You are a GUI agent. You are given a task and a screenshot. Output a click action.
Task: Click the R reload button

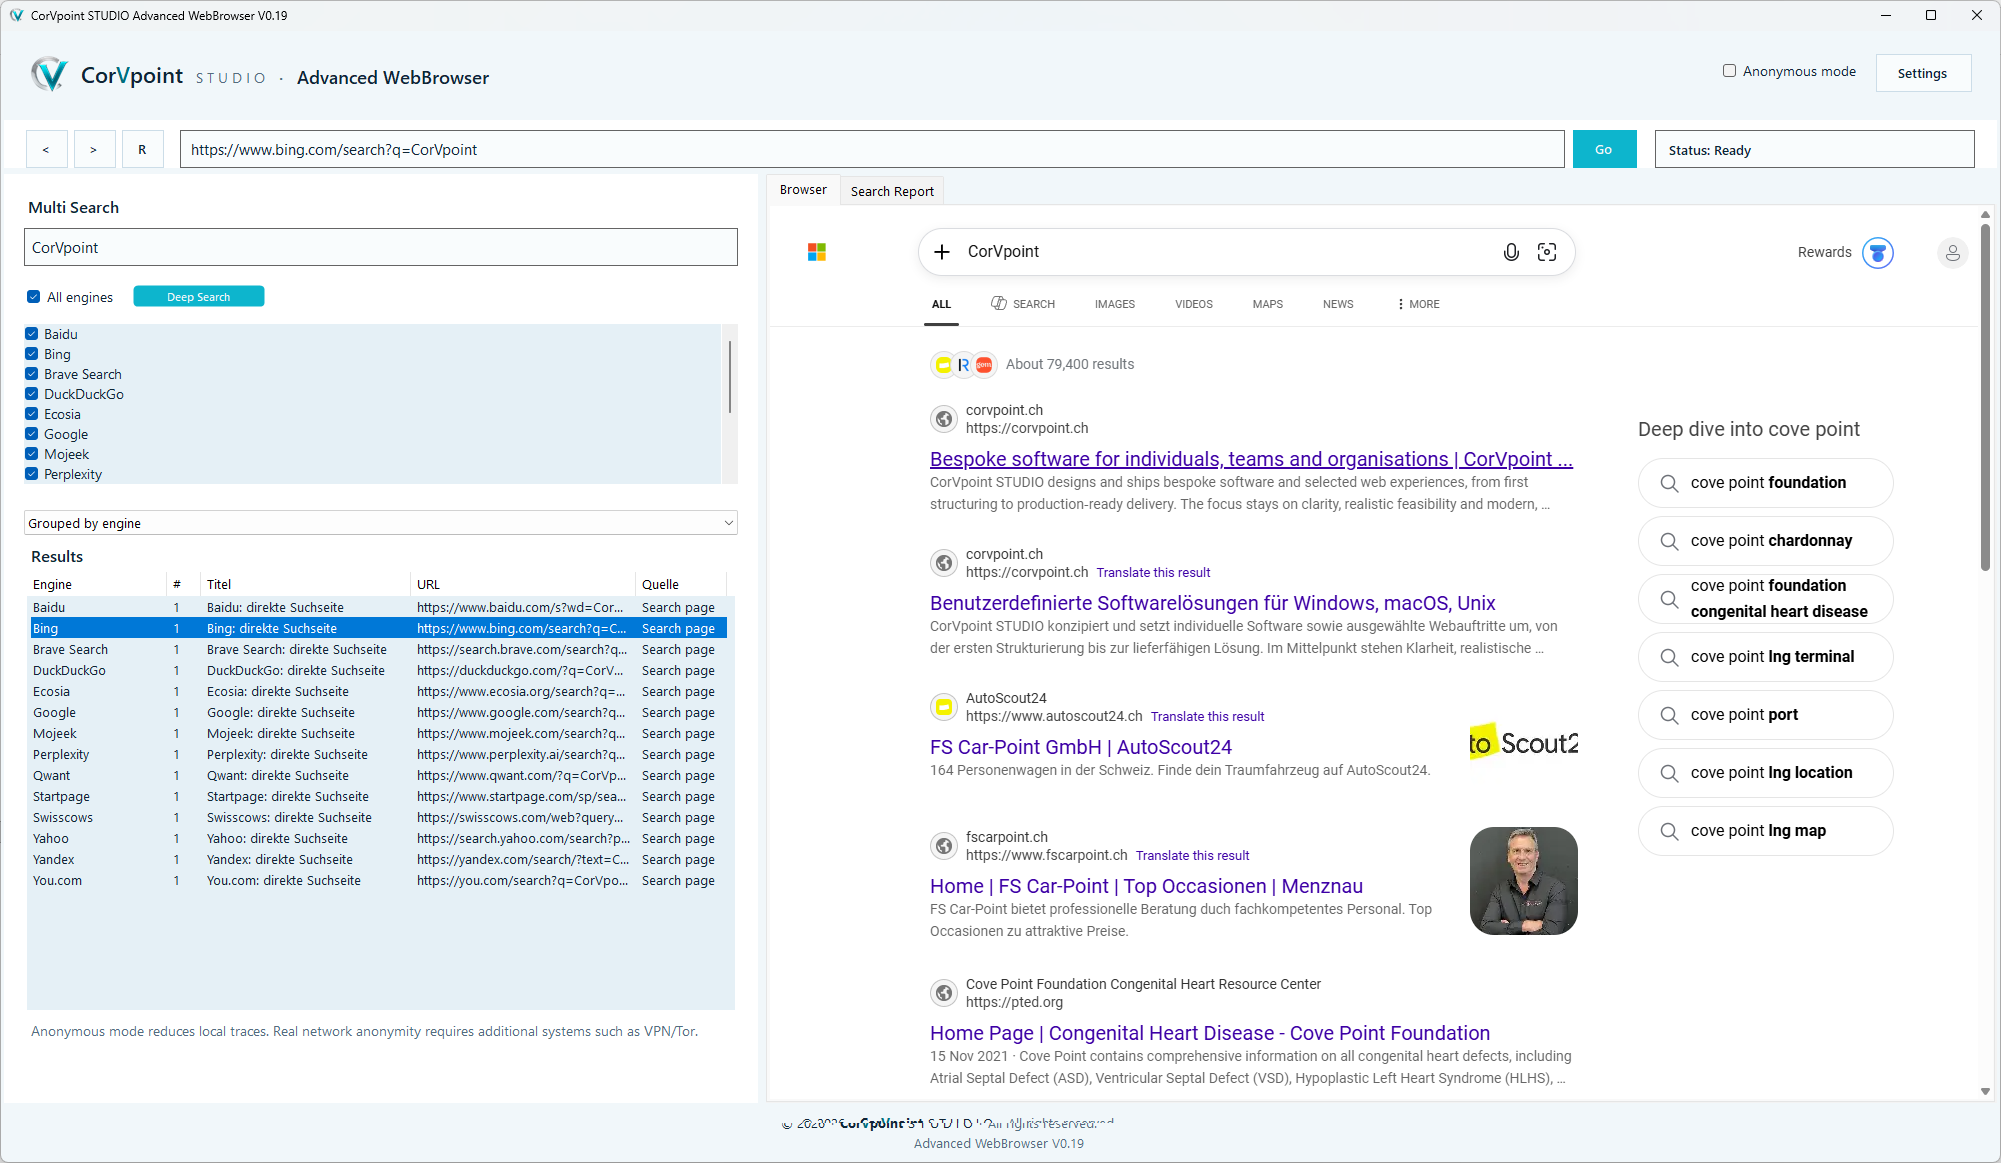point(142,149)
